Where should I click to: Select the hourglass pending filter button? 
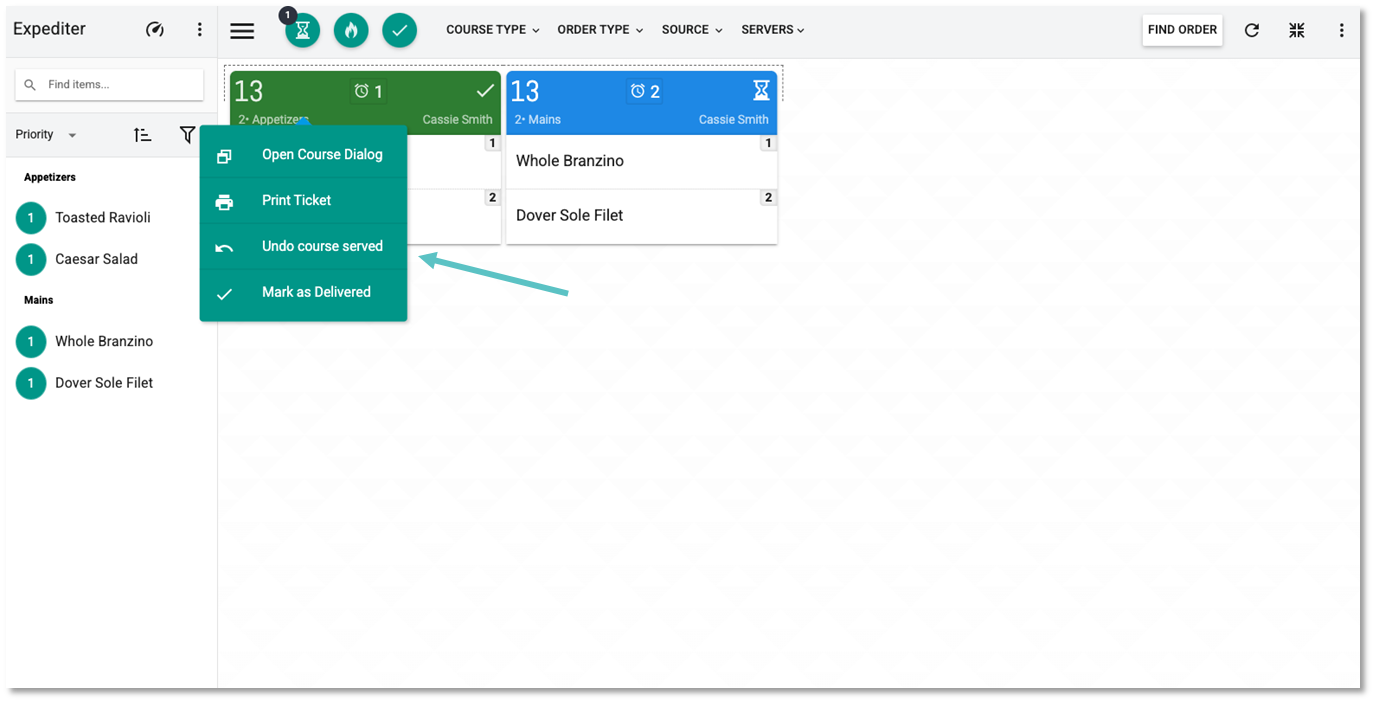(302, 31)
